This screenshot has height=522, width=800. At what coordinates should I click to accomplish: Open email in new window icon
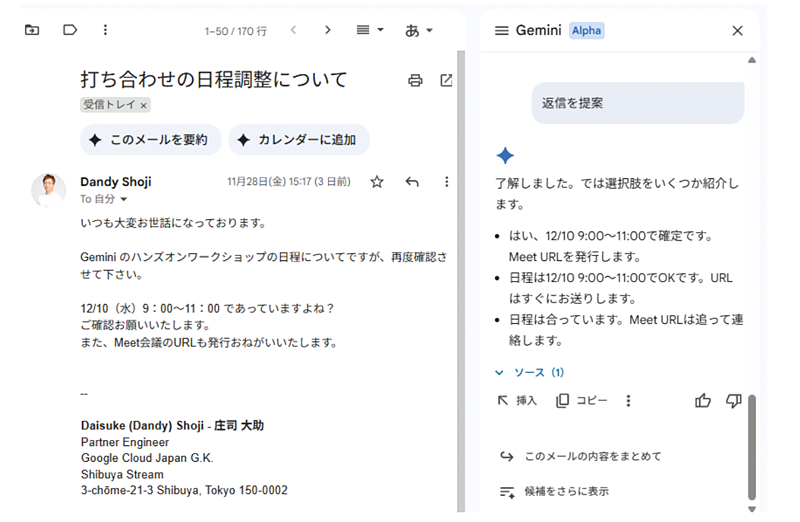446,81
